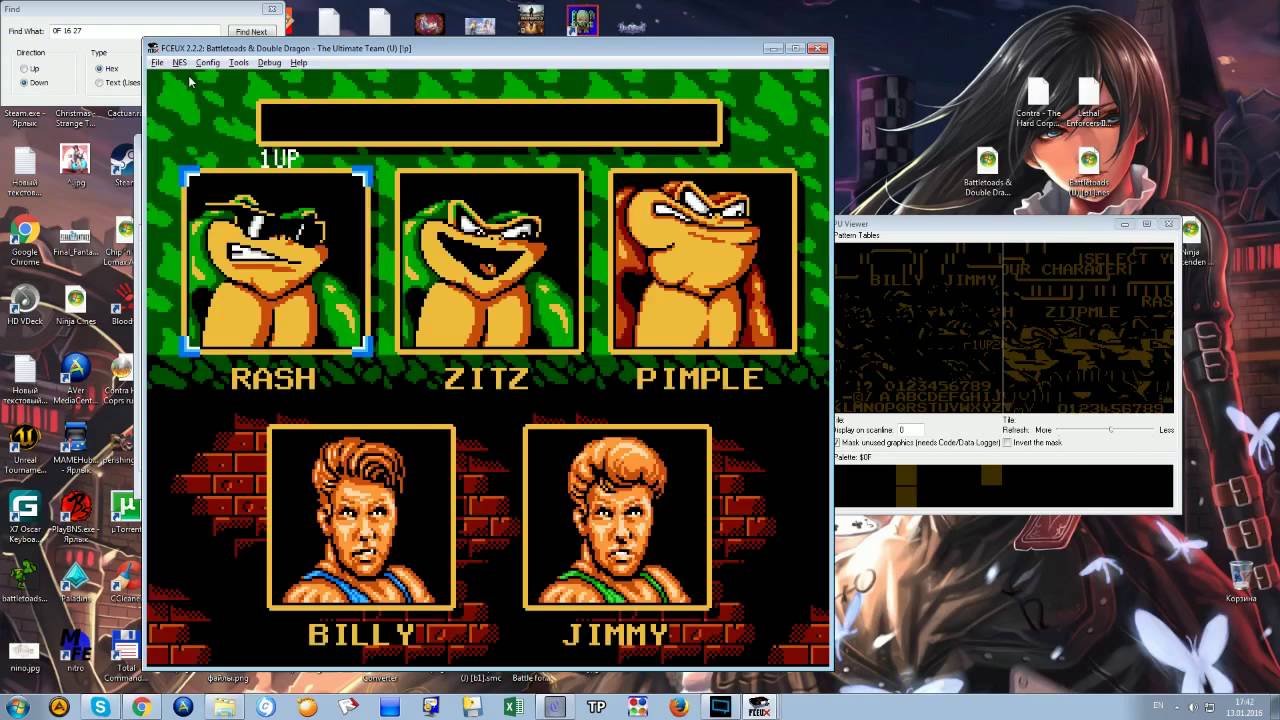
Task: Open the Config menu in FCEUX
Action: point(207,62)
